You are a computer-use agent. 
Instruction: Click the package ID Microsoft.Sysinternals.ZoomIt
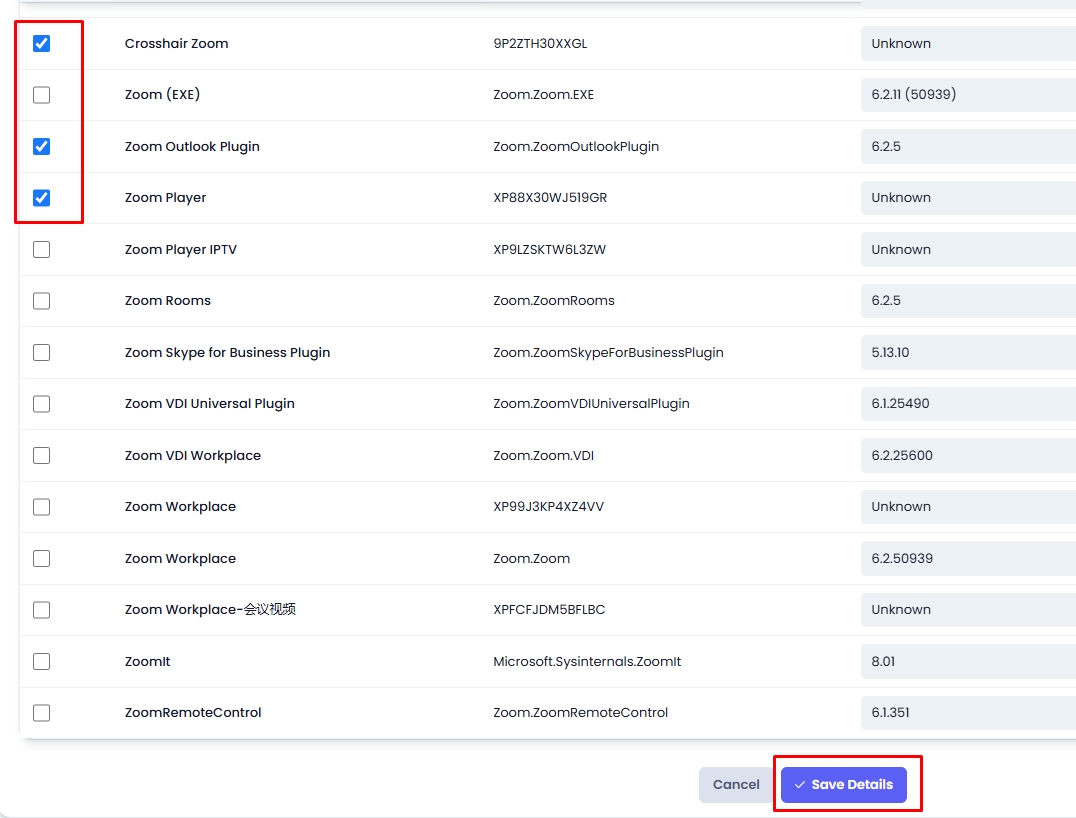click(587, 661)
